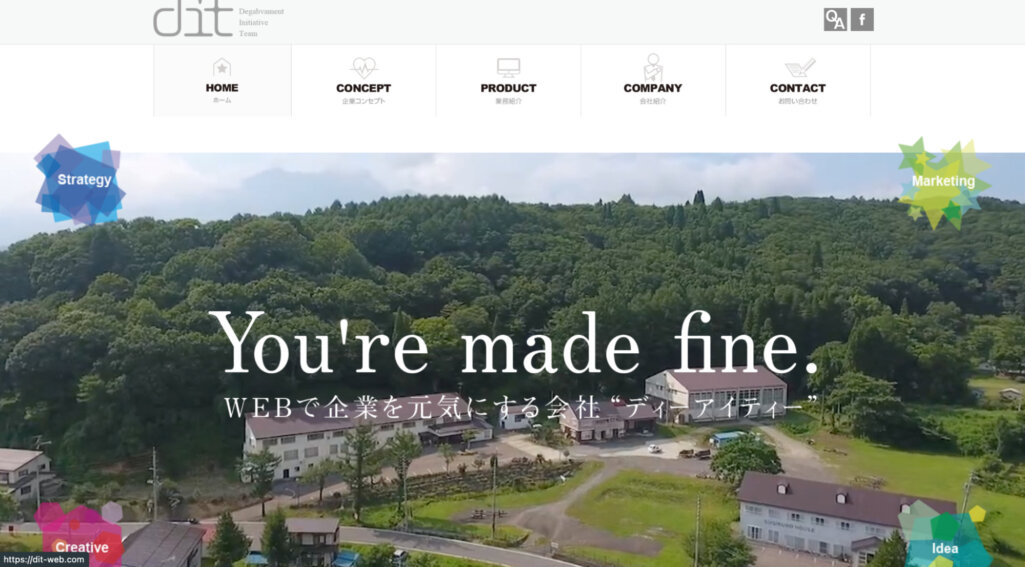Viewport: 1025px width, 567px height.
Task: Click the pen and paper icon above CONTACT
Action: (799, 67)
